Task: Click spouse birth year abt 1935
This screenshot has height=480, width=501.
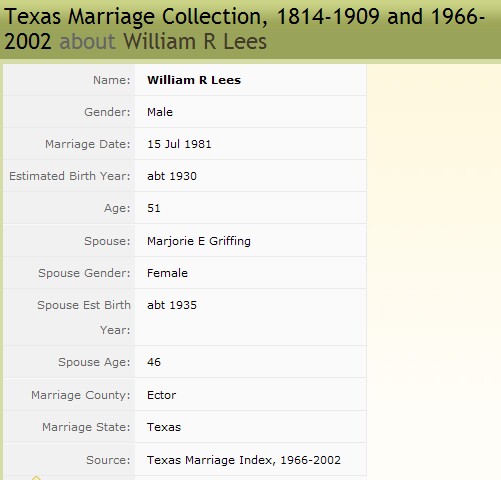Action: (x=172, y=305)
